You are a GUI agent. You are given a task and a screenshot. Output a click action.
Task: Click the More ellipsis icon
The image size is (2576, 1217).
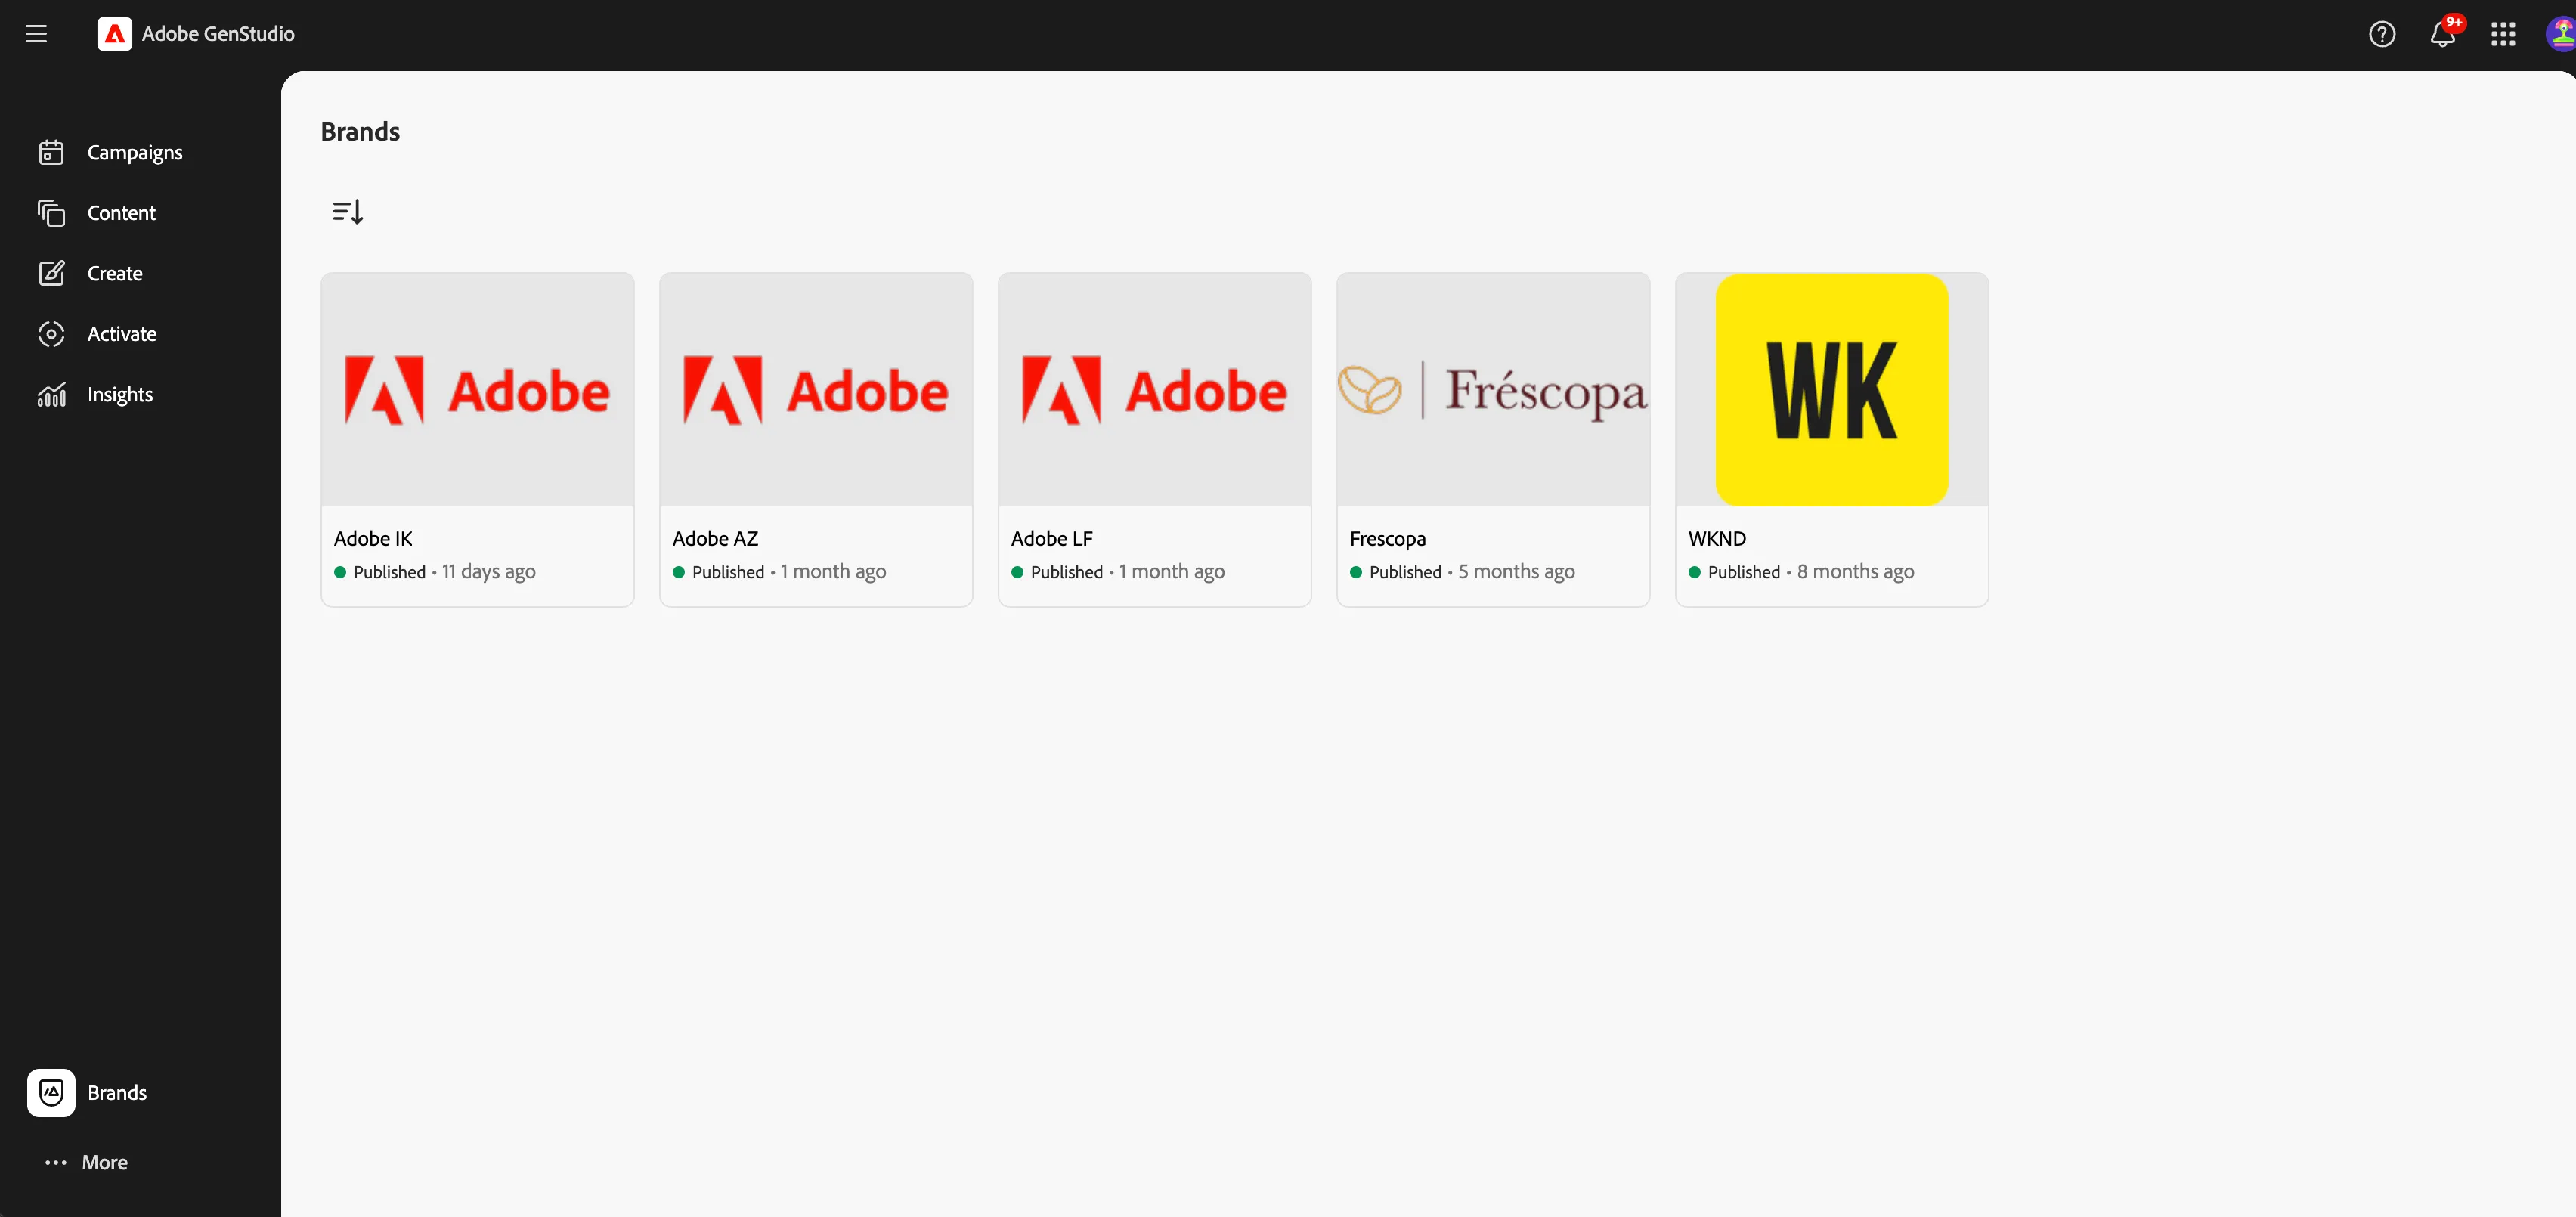56,1162
